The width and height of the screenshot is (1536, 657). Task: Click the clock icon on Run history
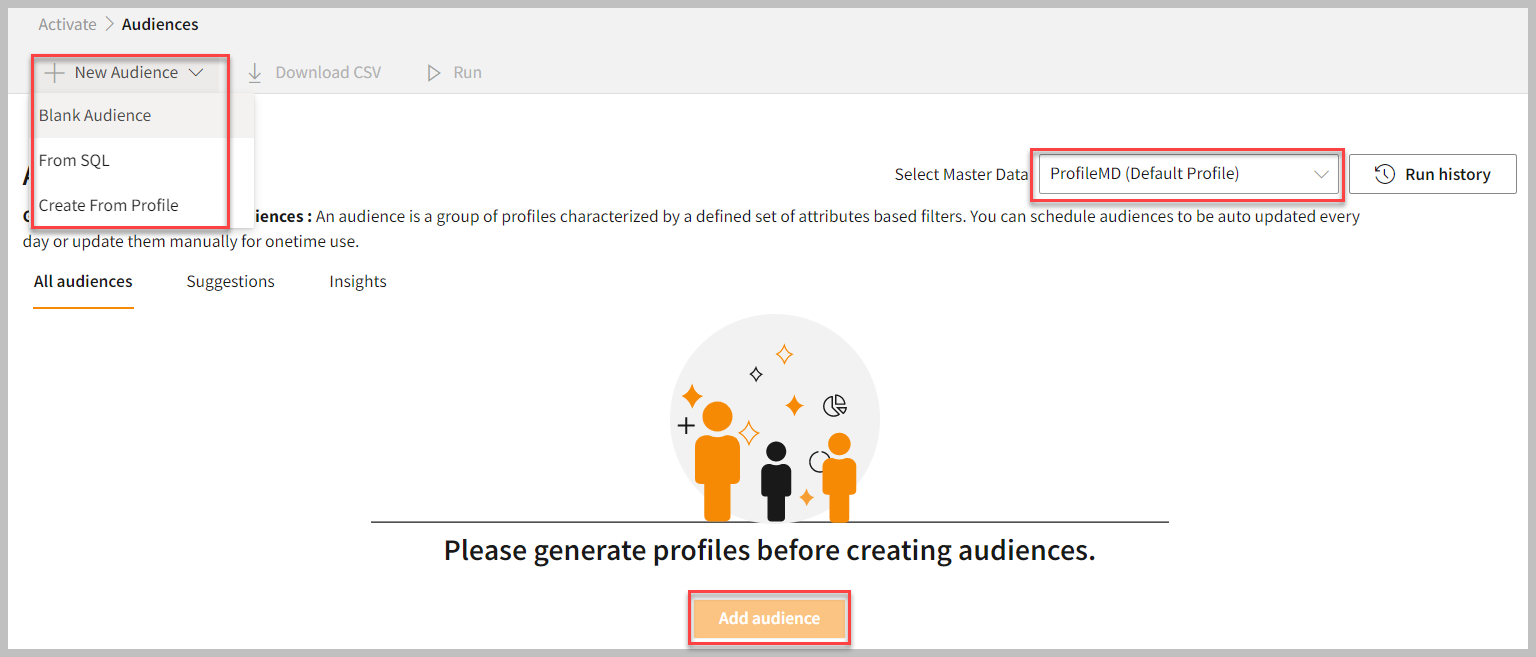1385,174
